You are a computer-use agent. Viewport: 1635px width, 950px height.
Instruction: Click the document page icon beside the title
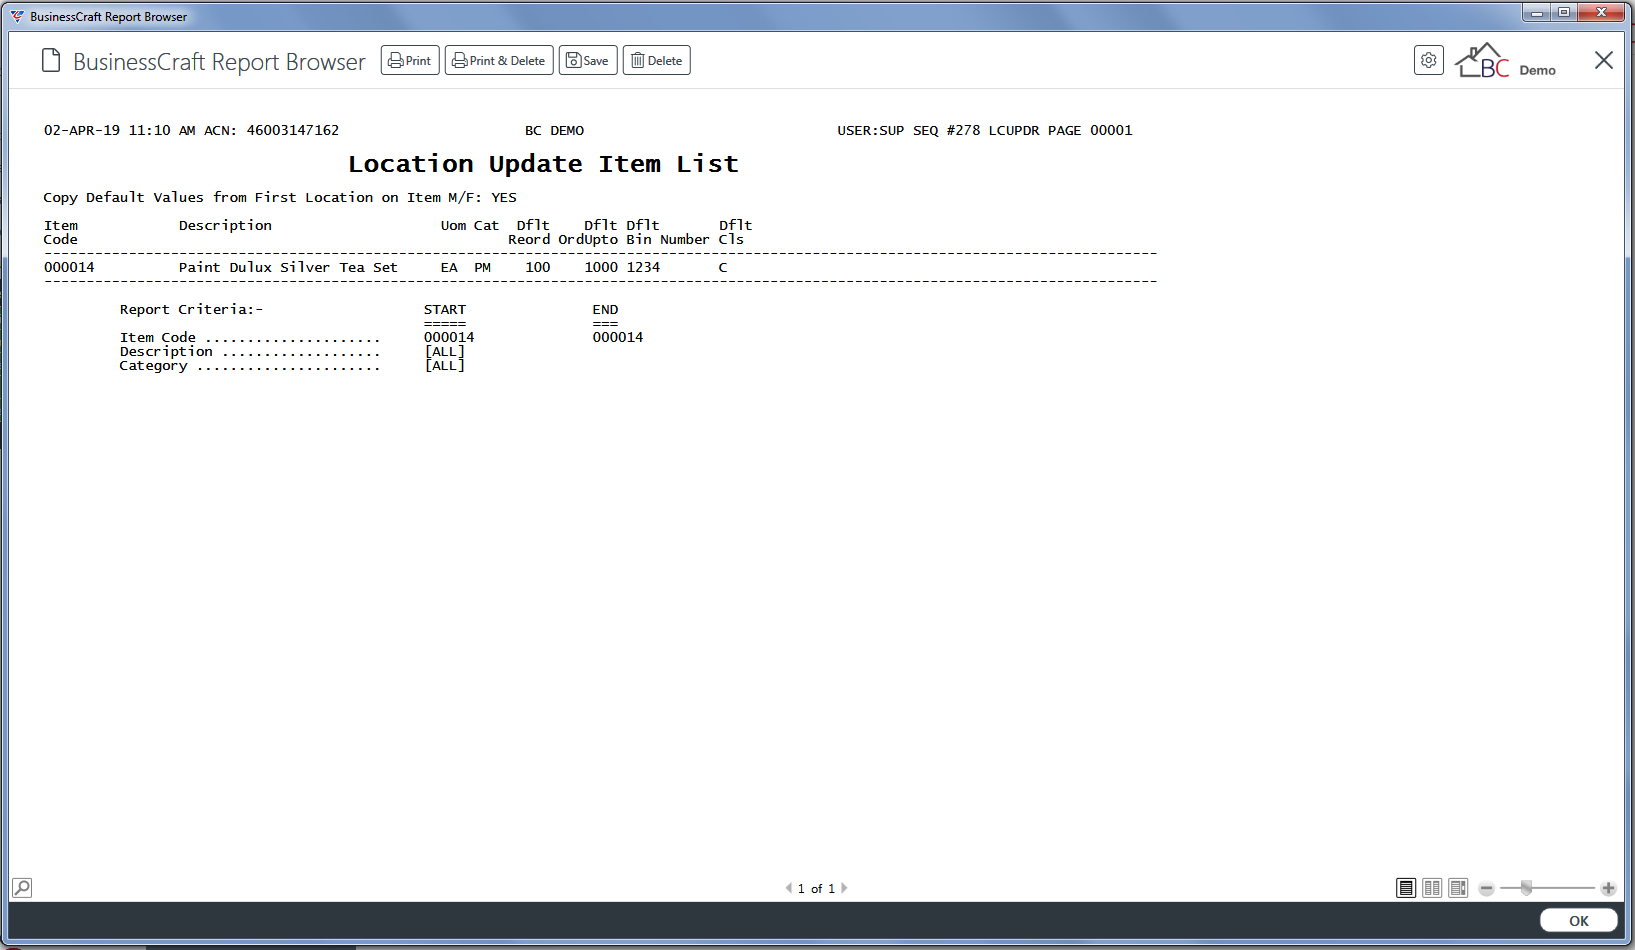[51, 61]
